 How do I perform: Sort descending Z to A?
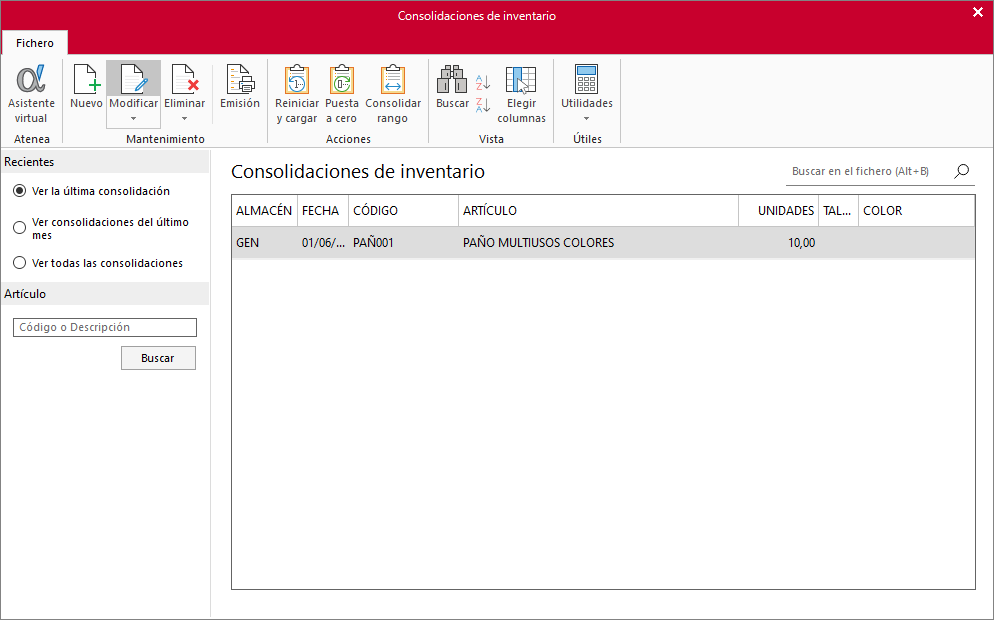pos(483,105)
